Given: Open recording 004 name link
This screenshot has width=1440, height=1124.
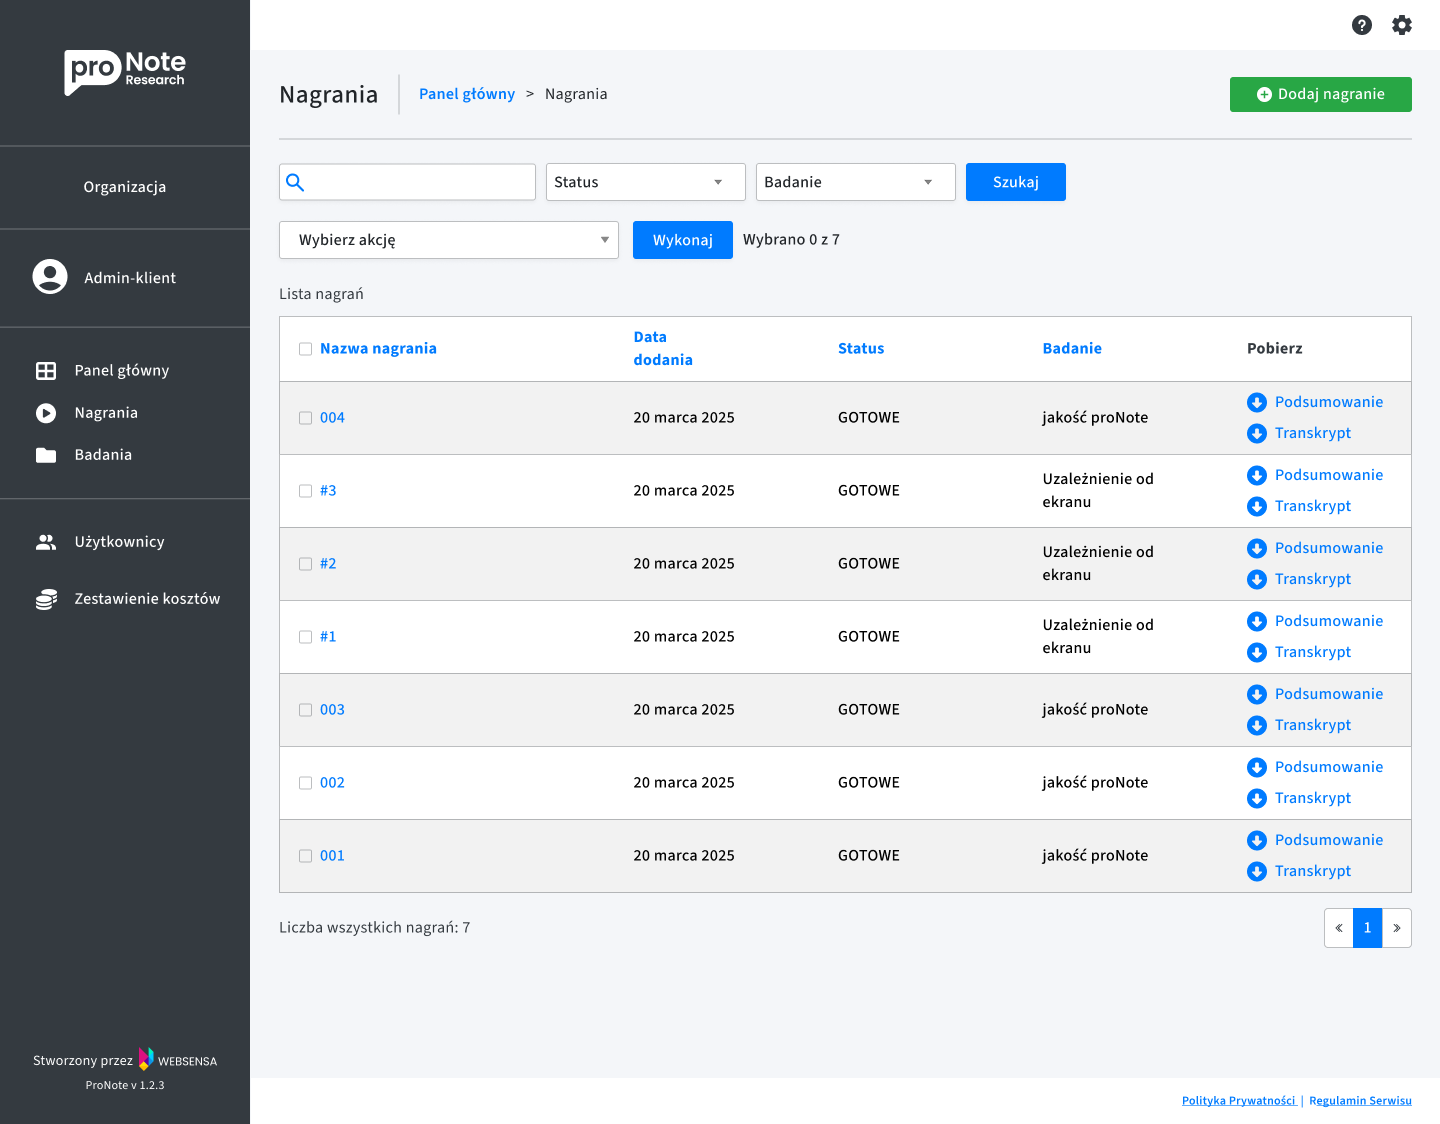Looking at the screenshot, I should click(332, 418).
